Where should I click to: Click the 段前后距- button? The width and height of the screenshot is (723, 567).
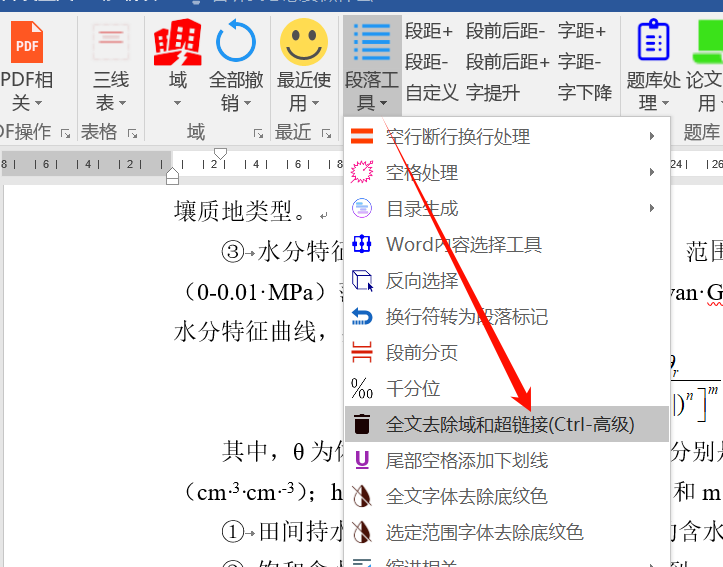[505, 31]
